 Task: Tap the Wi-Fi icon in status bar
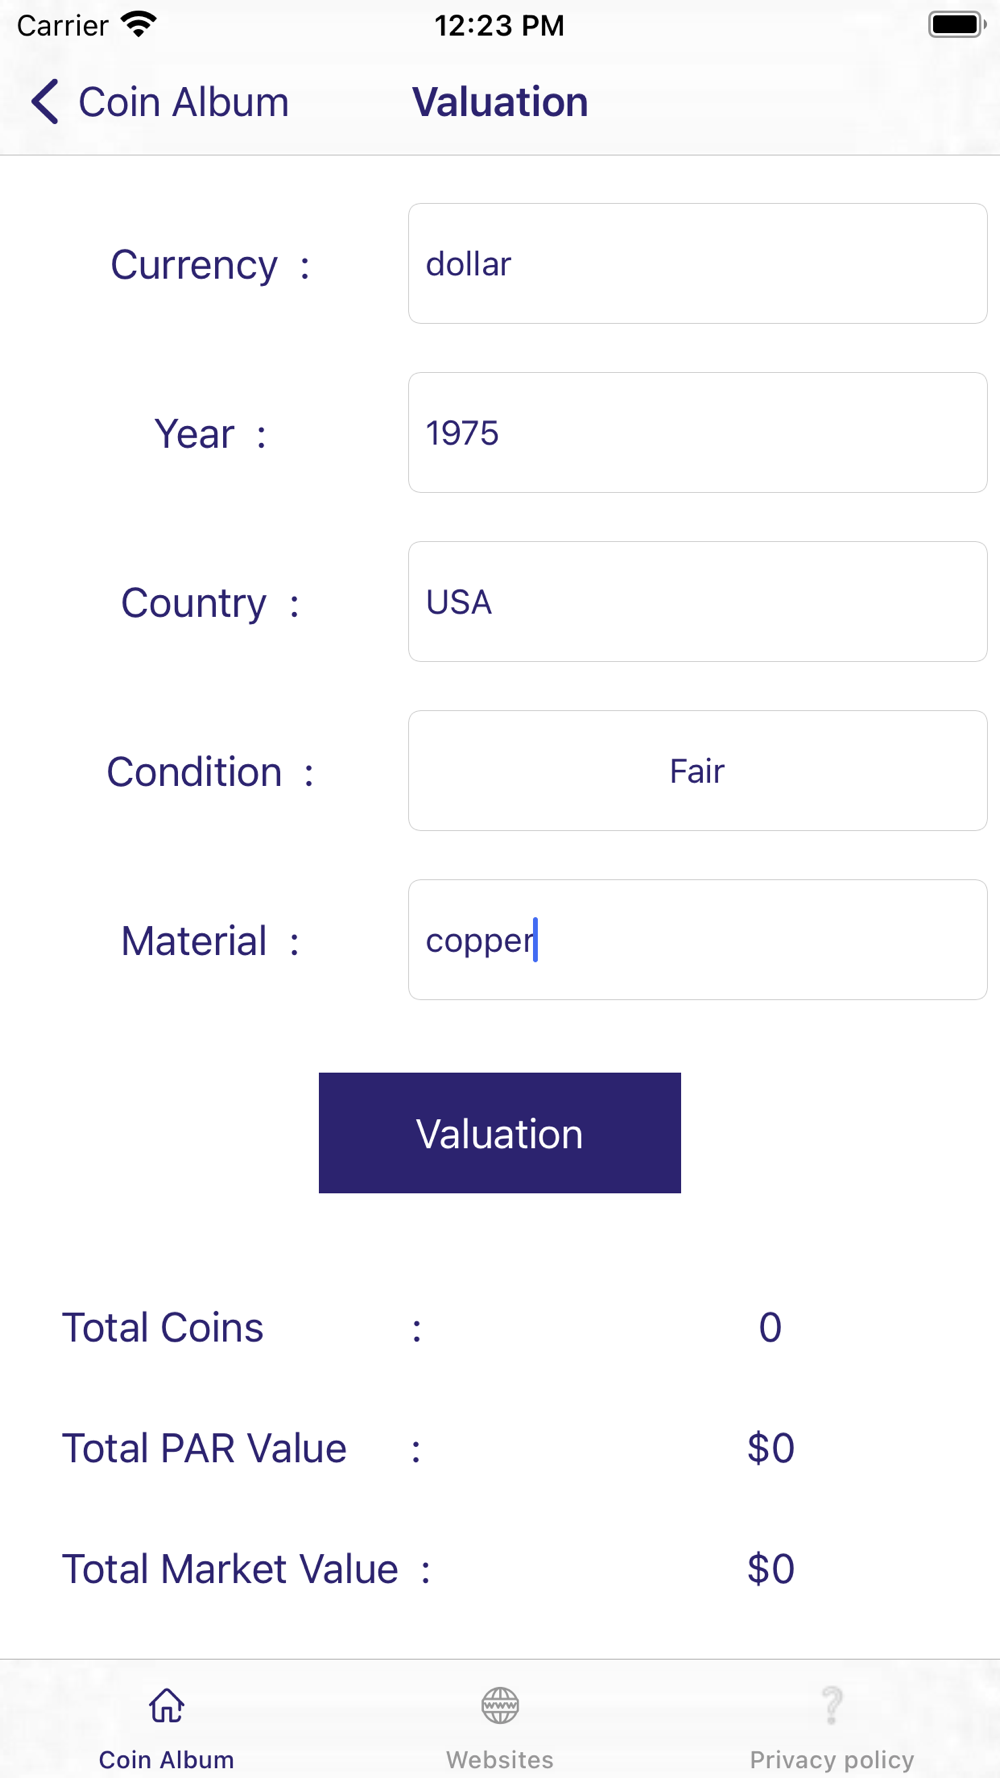pyautogui.click(x=139, y=24)
